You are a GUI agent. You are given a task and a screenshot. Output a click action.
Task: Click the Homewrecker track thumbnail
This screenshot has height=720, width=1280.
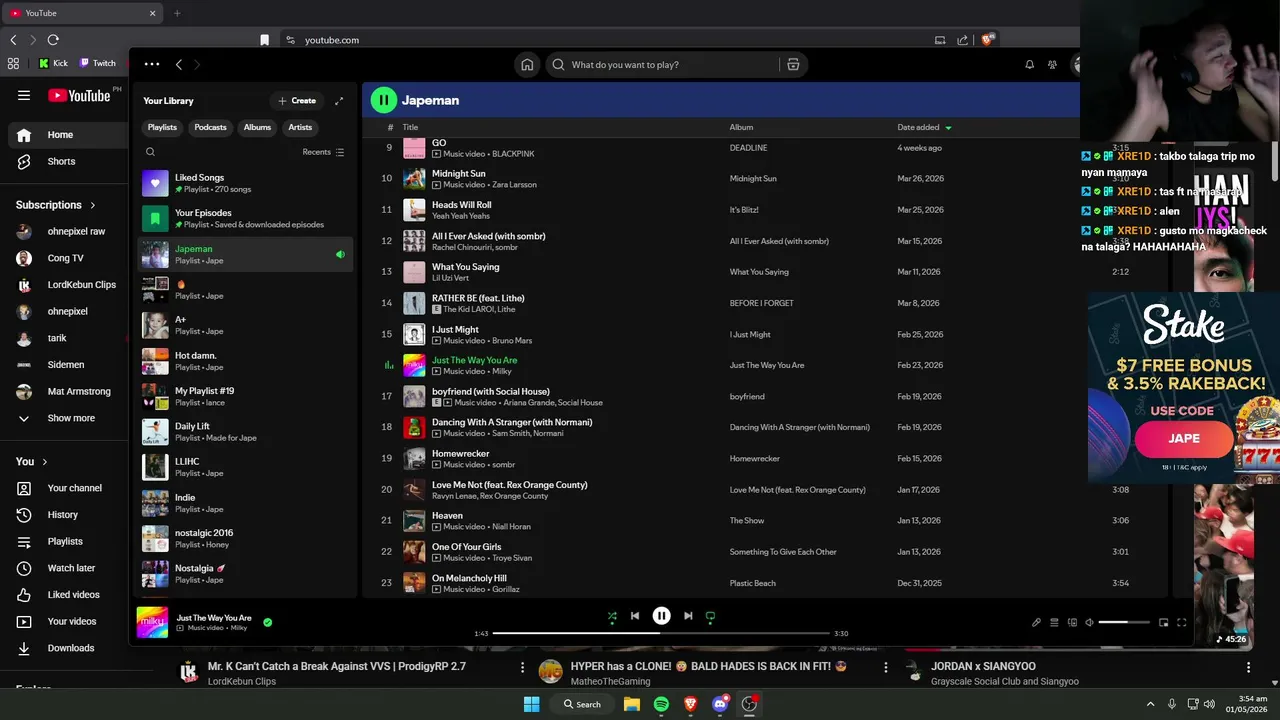tap(414, 459)
